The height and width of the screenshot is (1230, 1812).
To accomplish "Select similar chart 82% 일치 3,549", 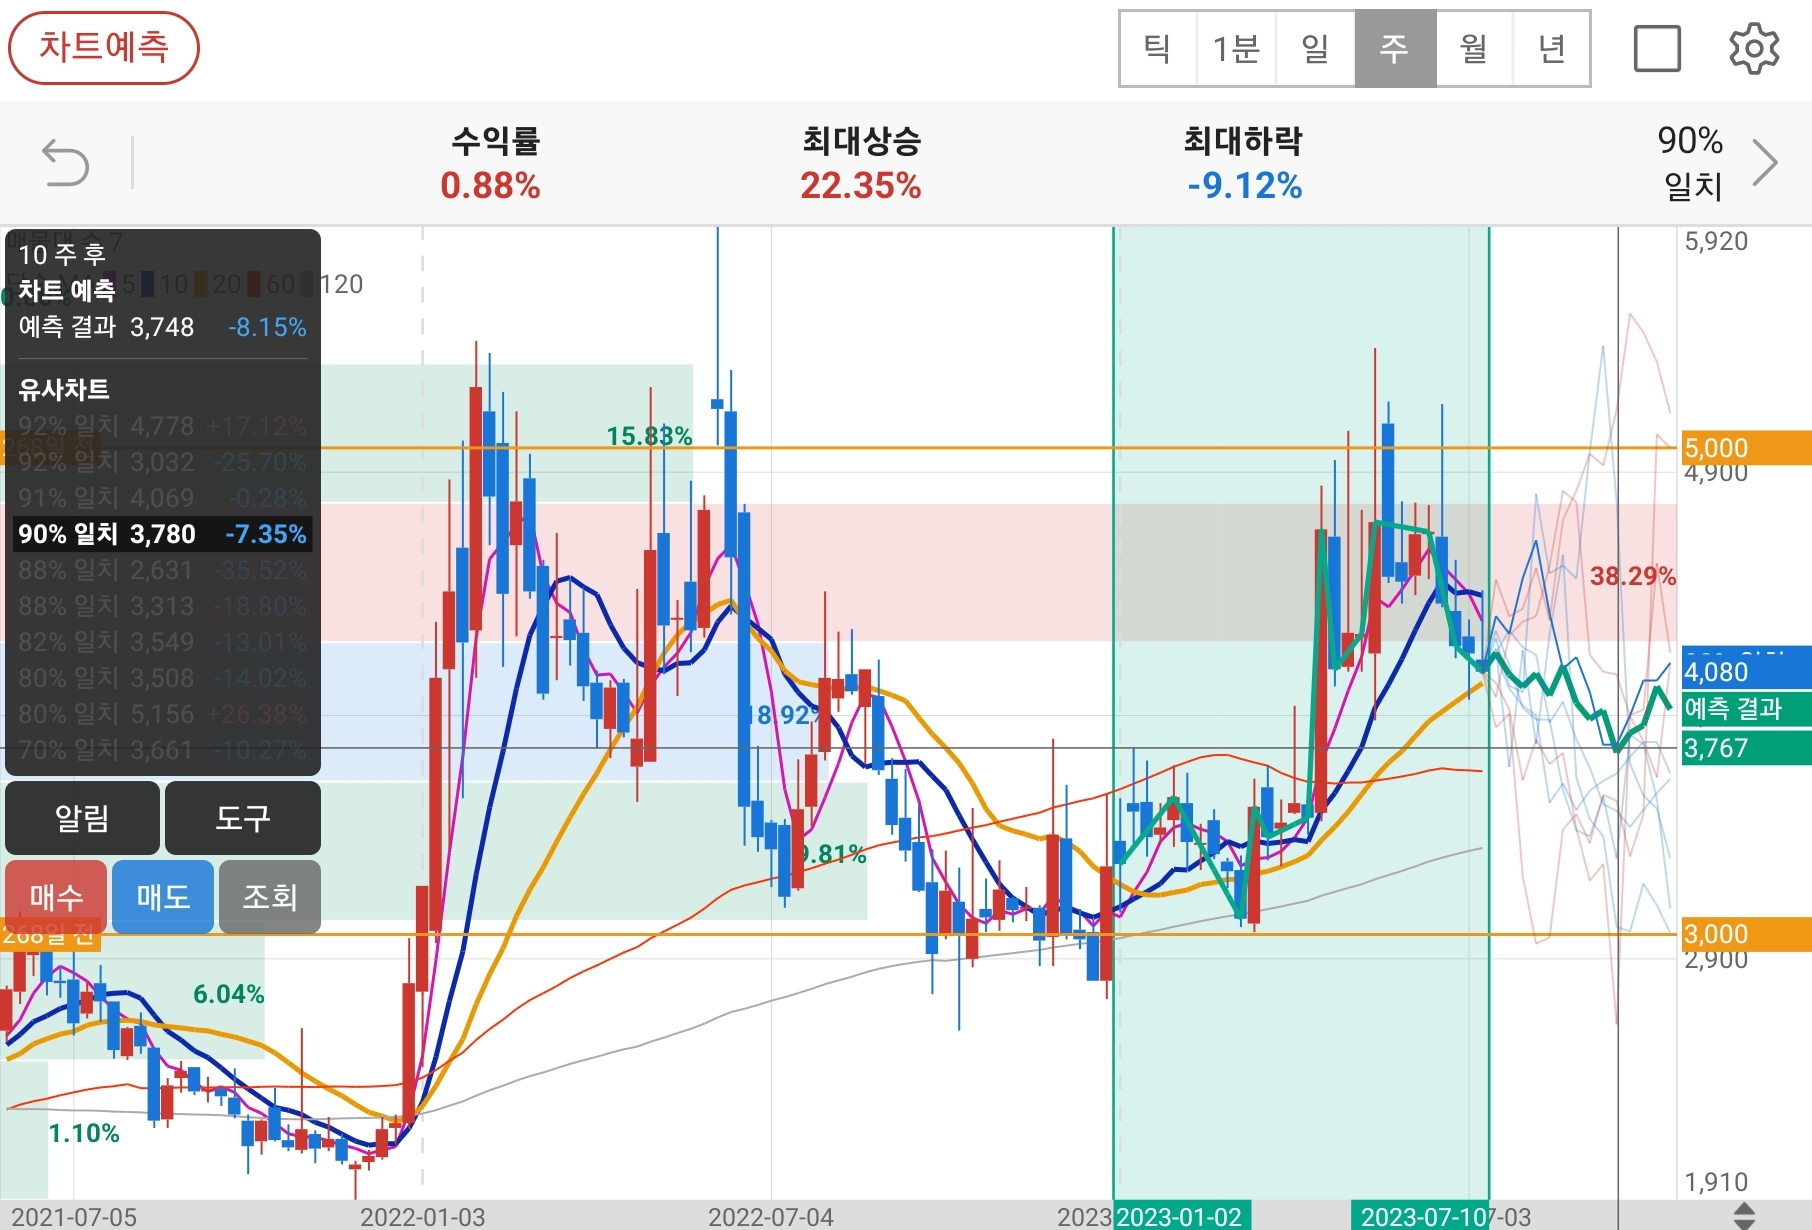I will point(163,642).
